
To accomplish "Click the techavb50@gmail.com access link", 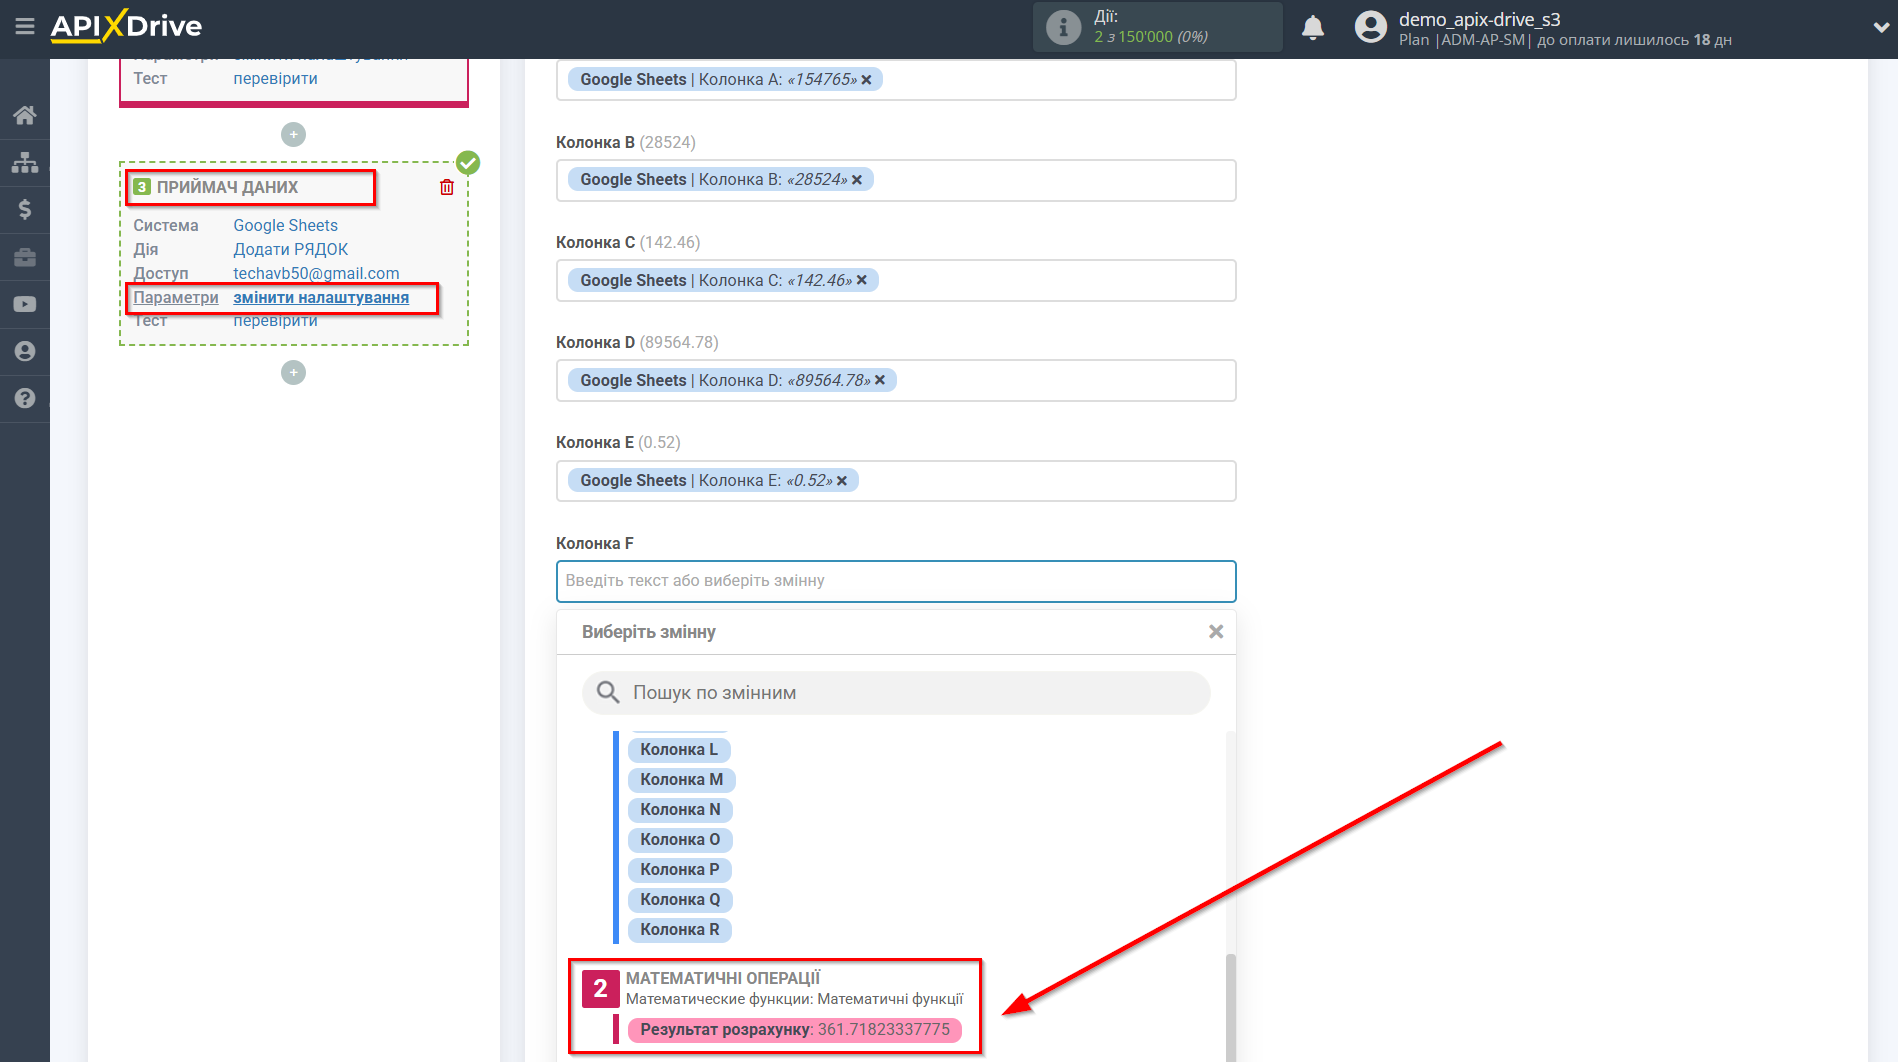I will [x=316, y=273].
